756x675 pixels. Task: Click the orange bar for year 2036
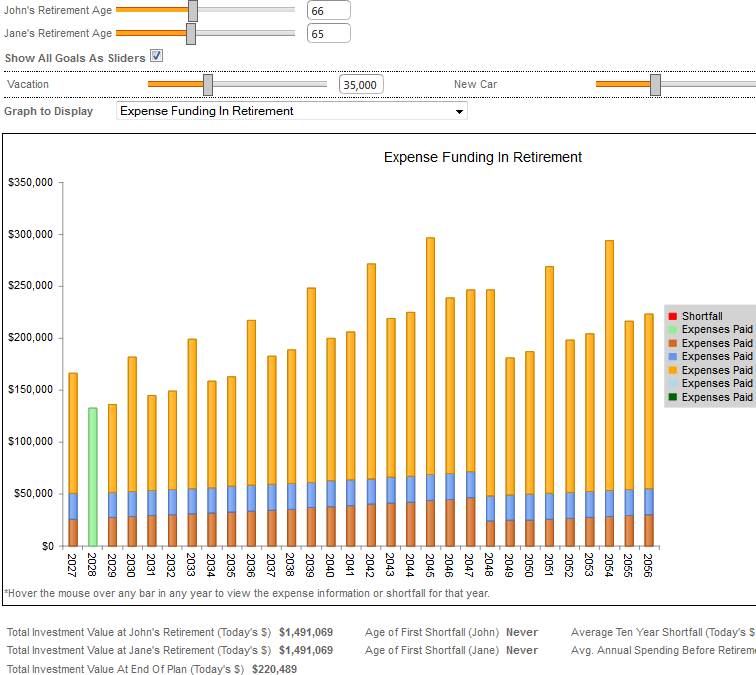point(251,403)
